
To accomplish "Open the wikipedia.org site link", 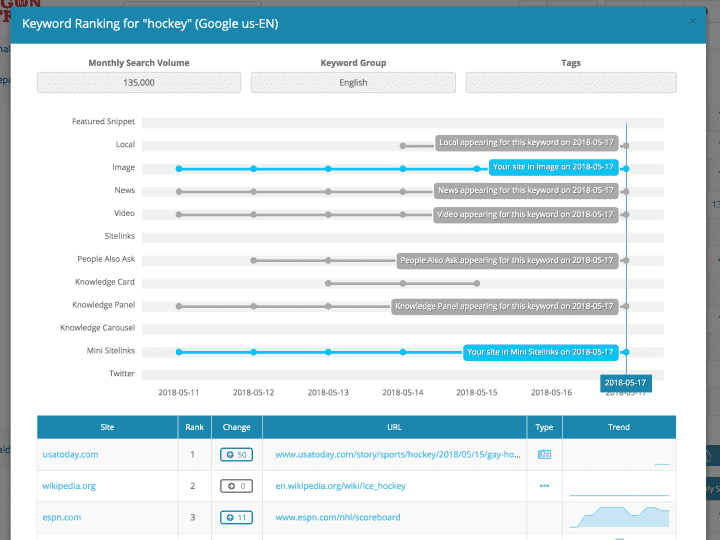I will [x=69, y=486].
